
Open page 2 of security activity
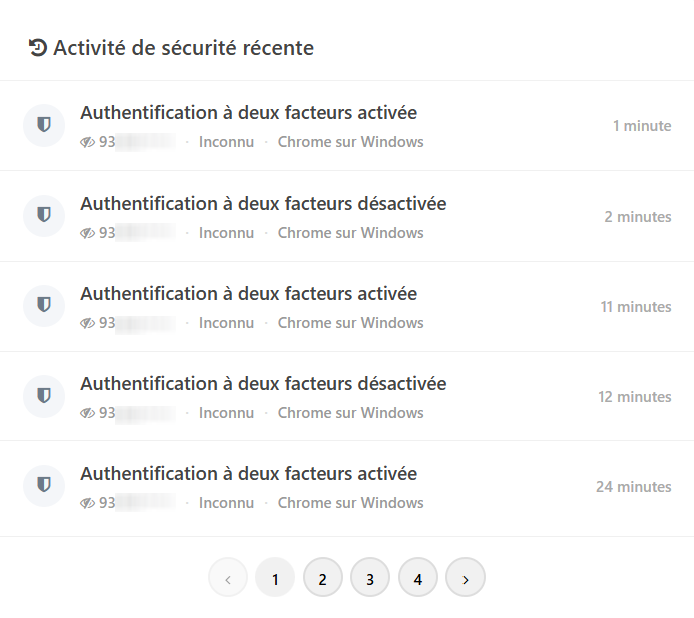point(323,577)
